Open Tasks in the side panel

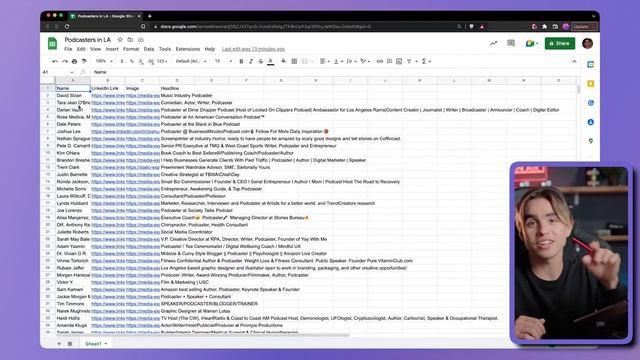coord(590,103)
